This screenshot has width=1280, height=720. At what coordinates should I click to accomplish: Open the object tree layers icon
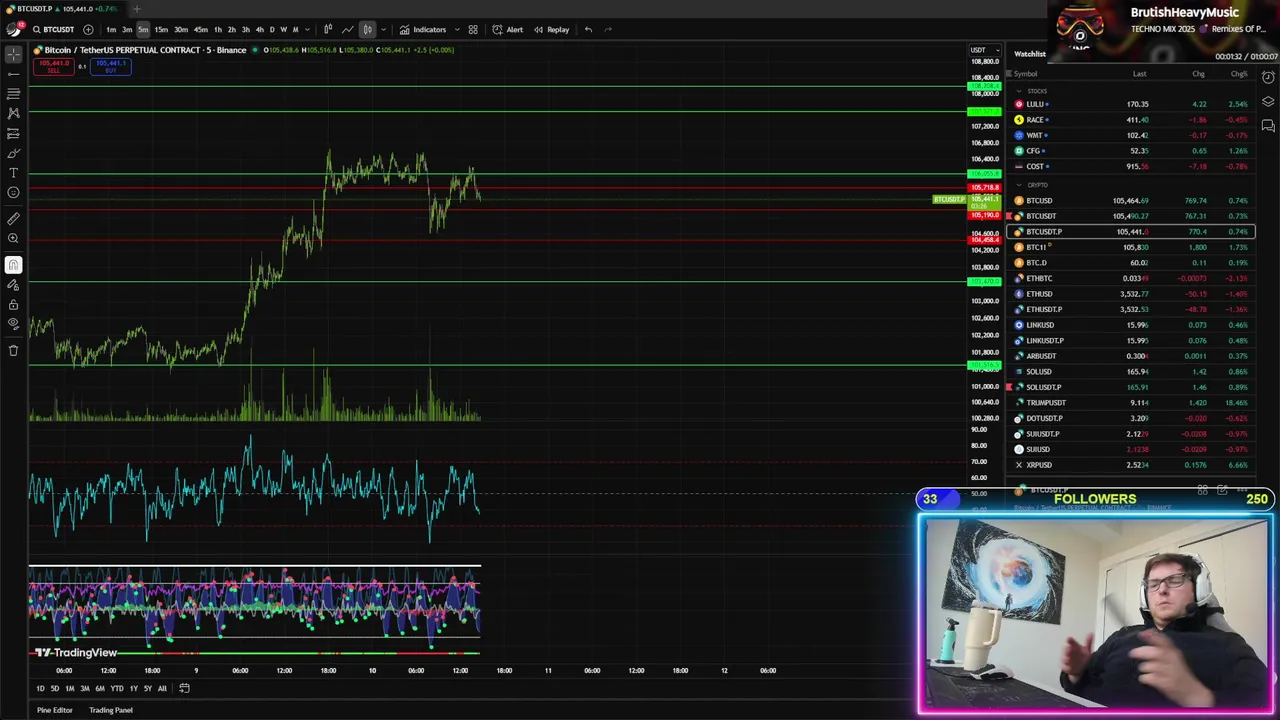point(1268,102)
